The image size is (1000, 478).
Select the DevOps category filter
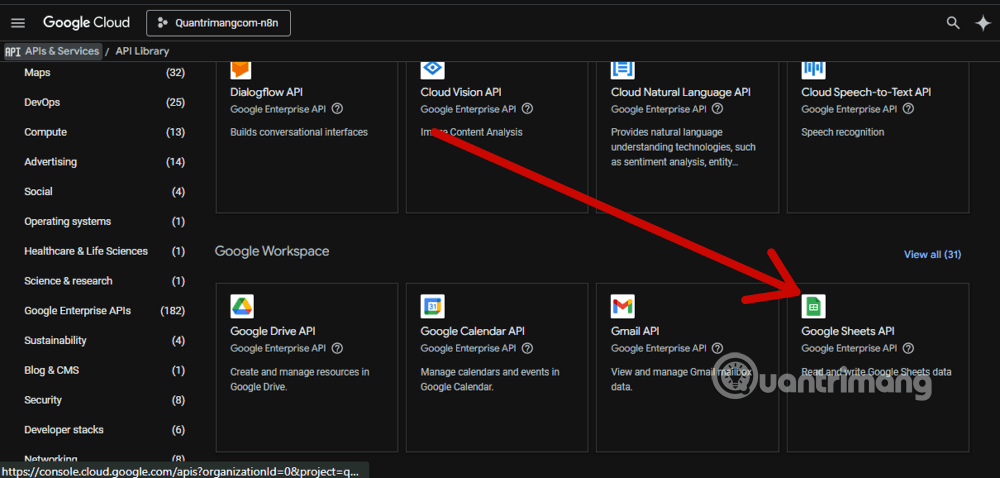point(42,102)
